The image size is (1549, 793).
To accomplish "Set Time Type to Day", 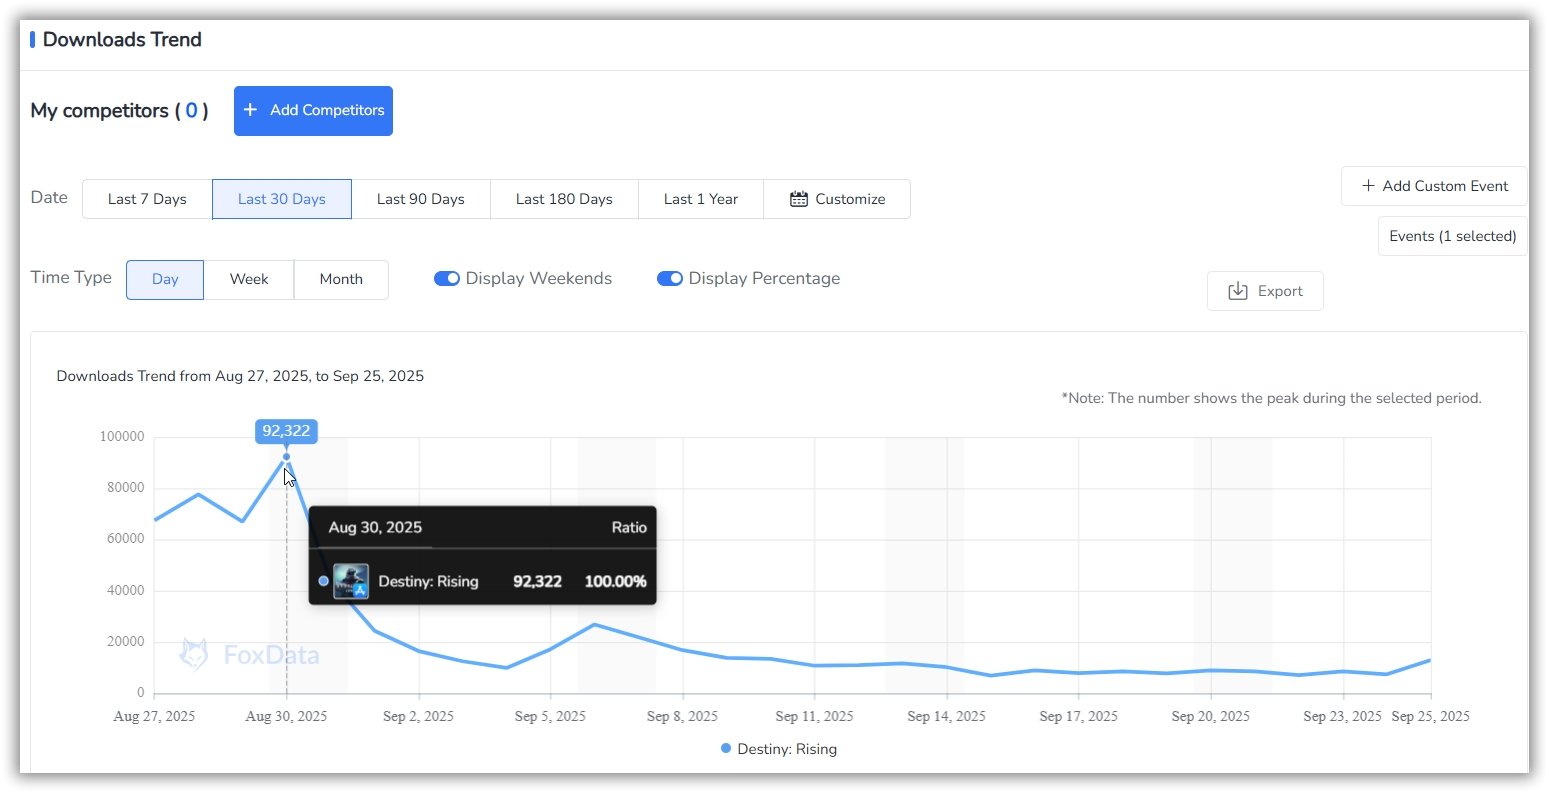I will (x=165, y=280).
